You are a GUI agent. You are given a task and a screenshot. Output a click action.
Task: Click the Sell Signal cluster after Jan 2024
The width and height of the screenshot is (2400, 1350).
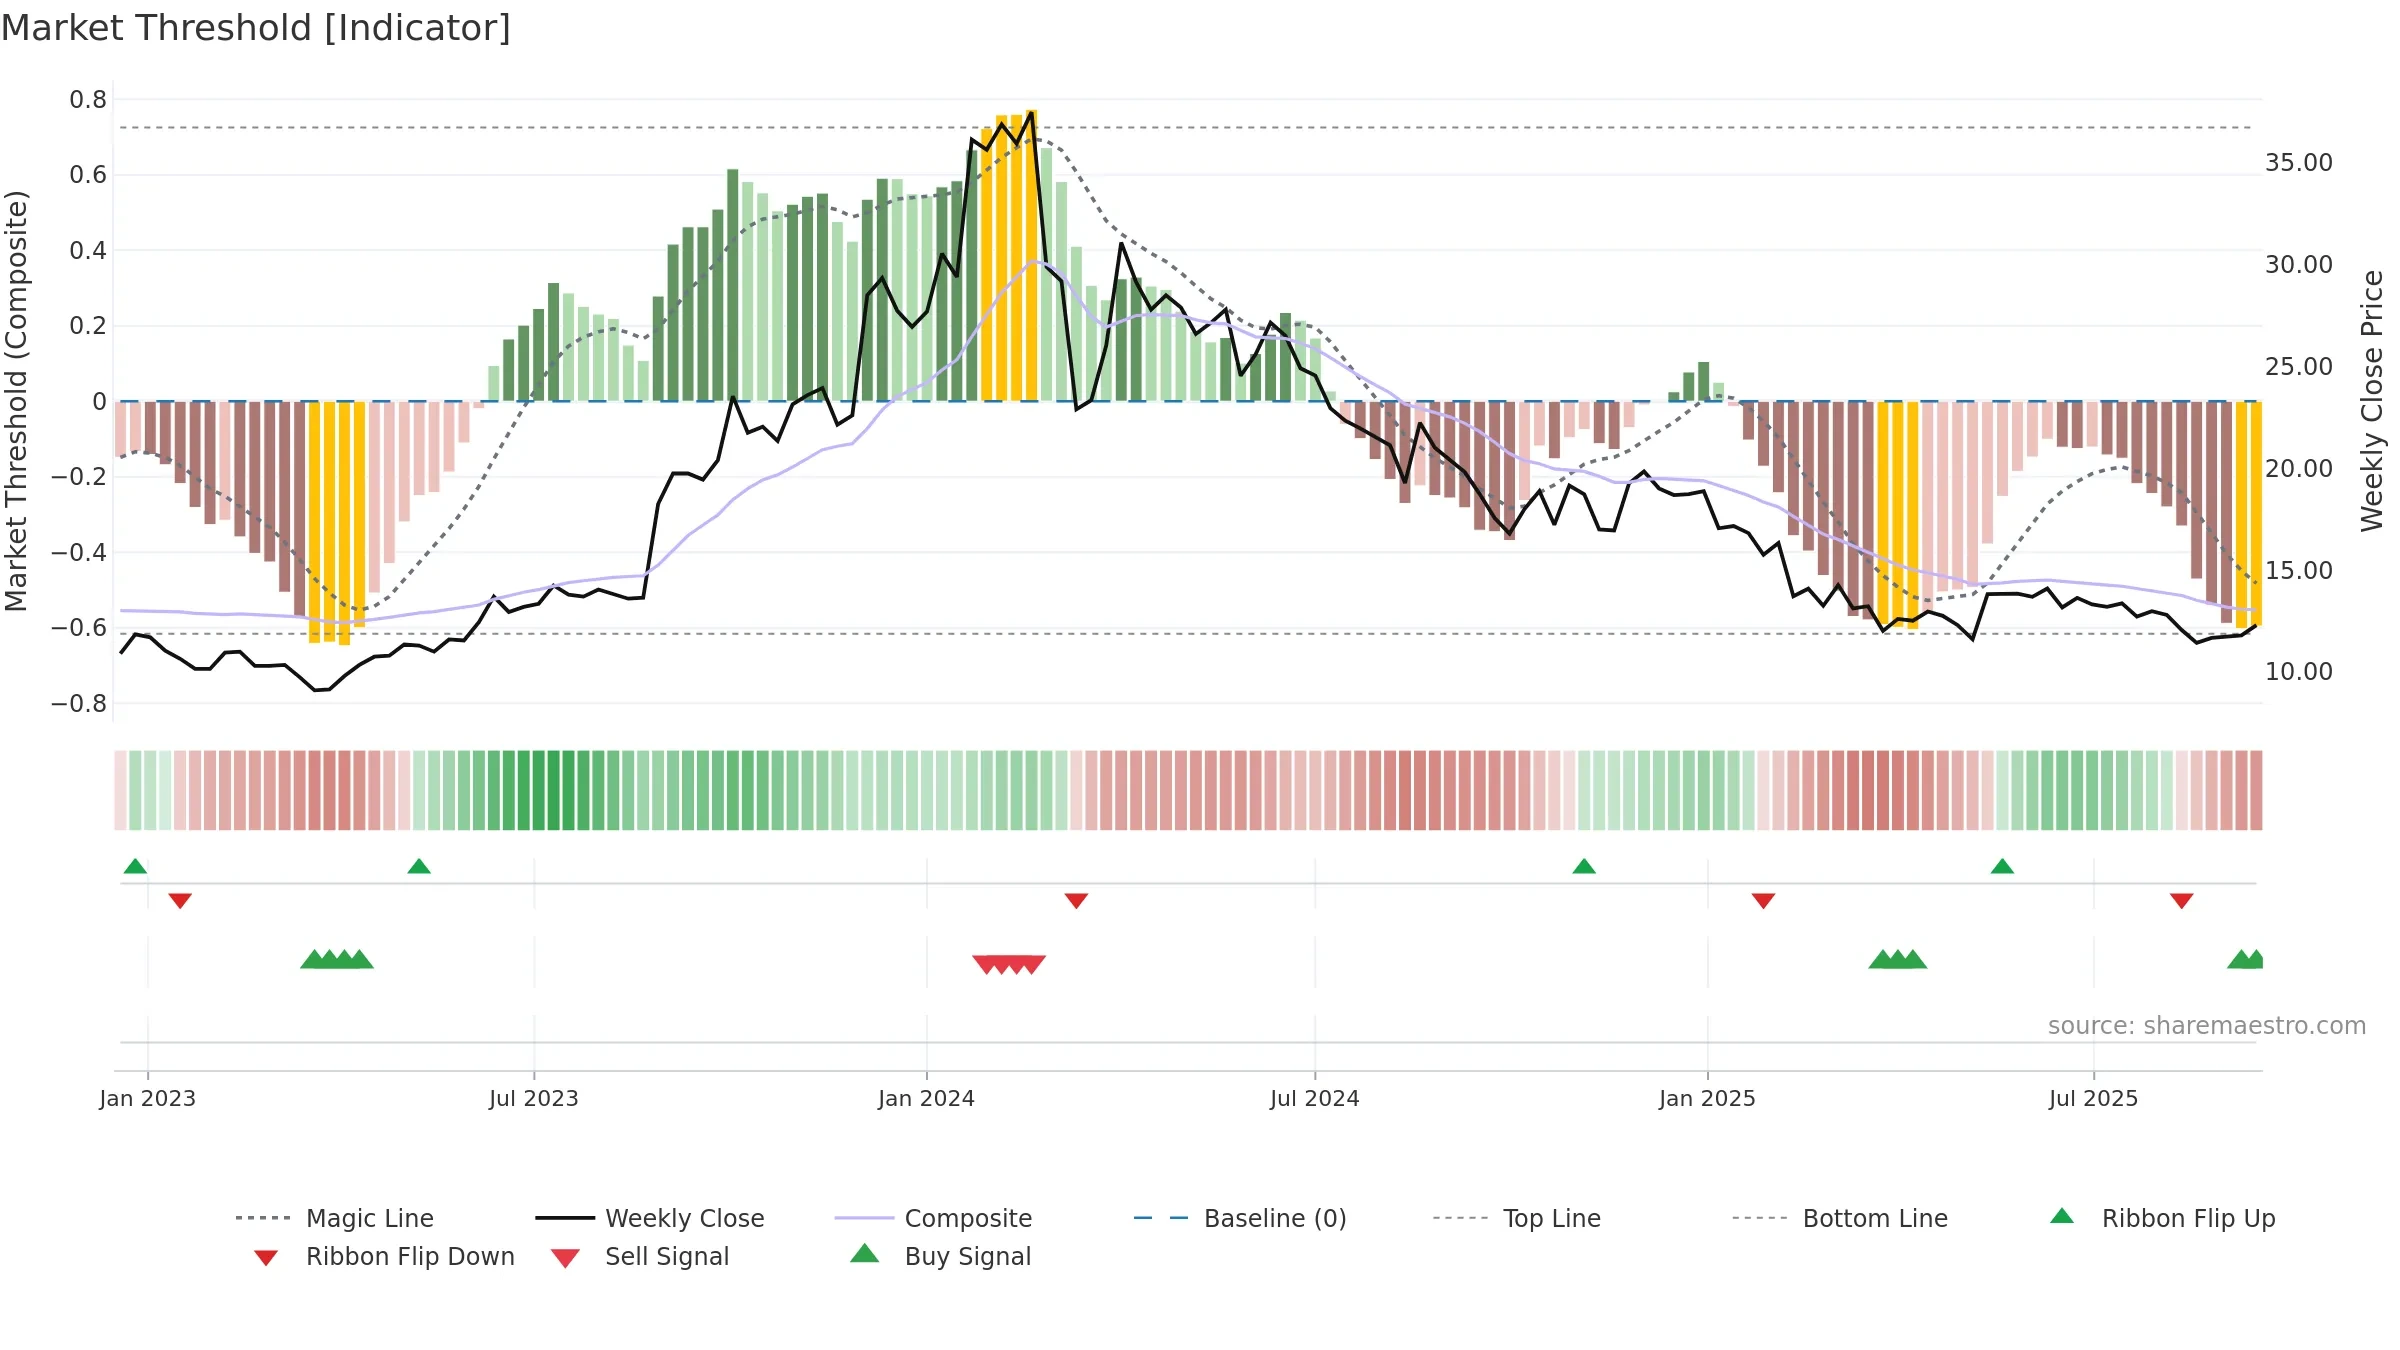pyautogui.click(x=1009, y=965)
